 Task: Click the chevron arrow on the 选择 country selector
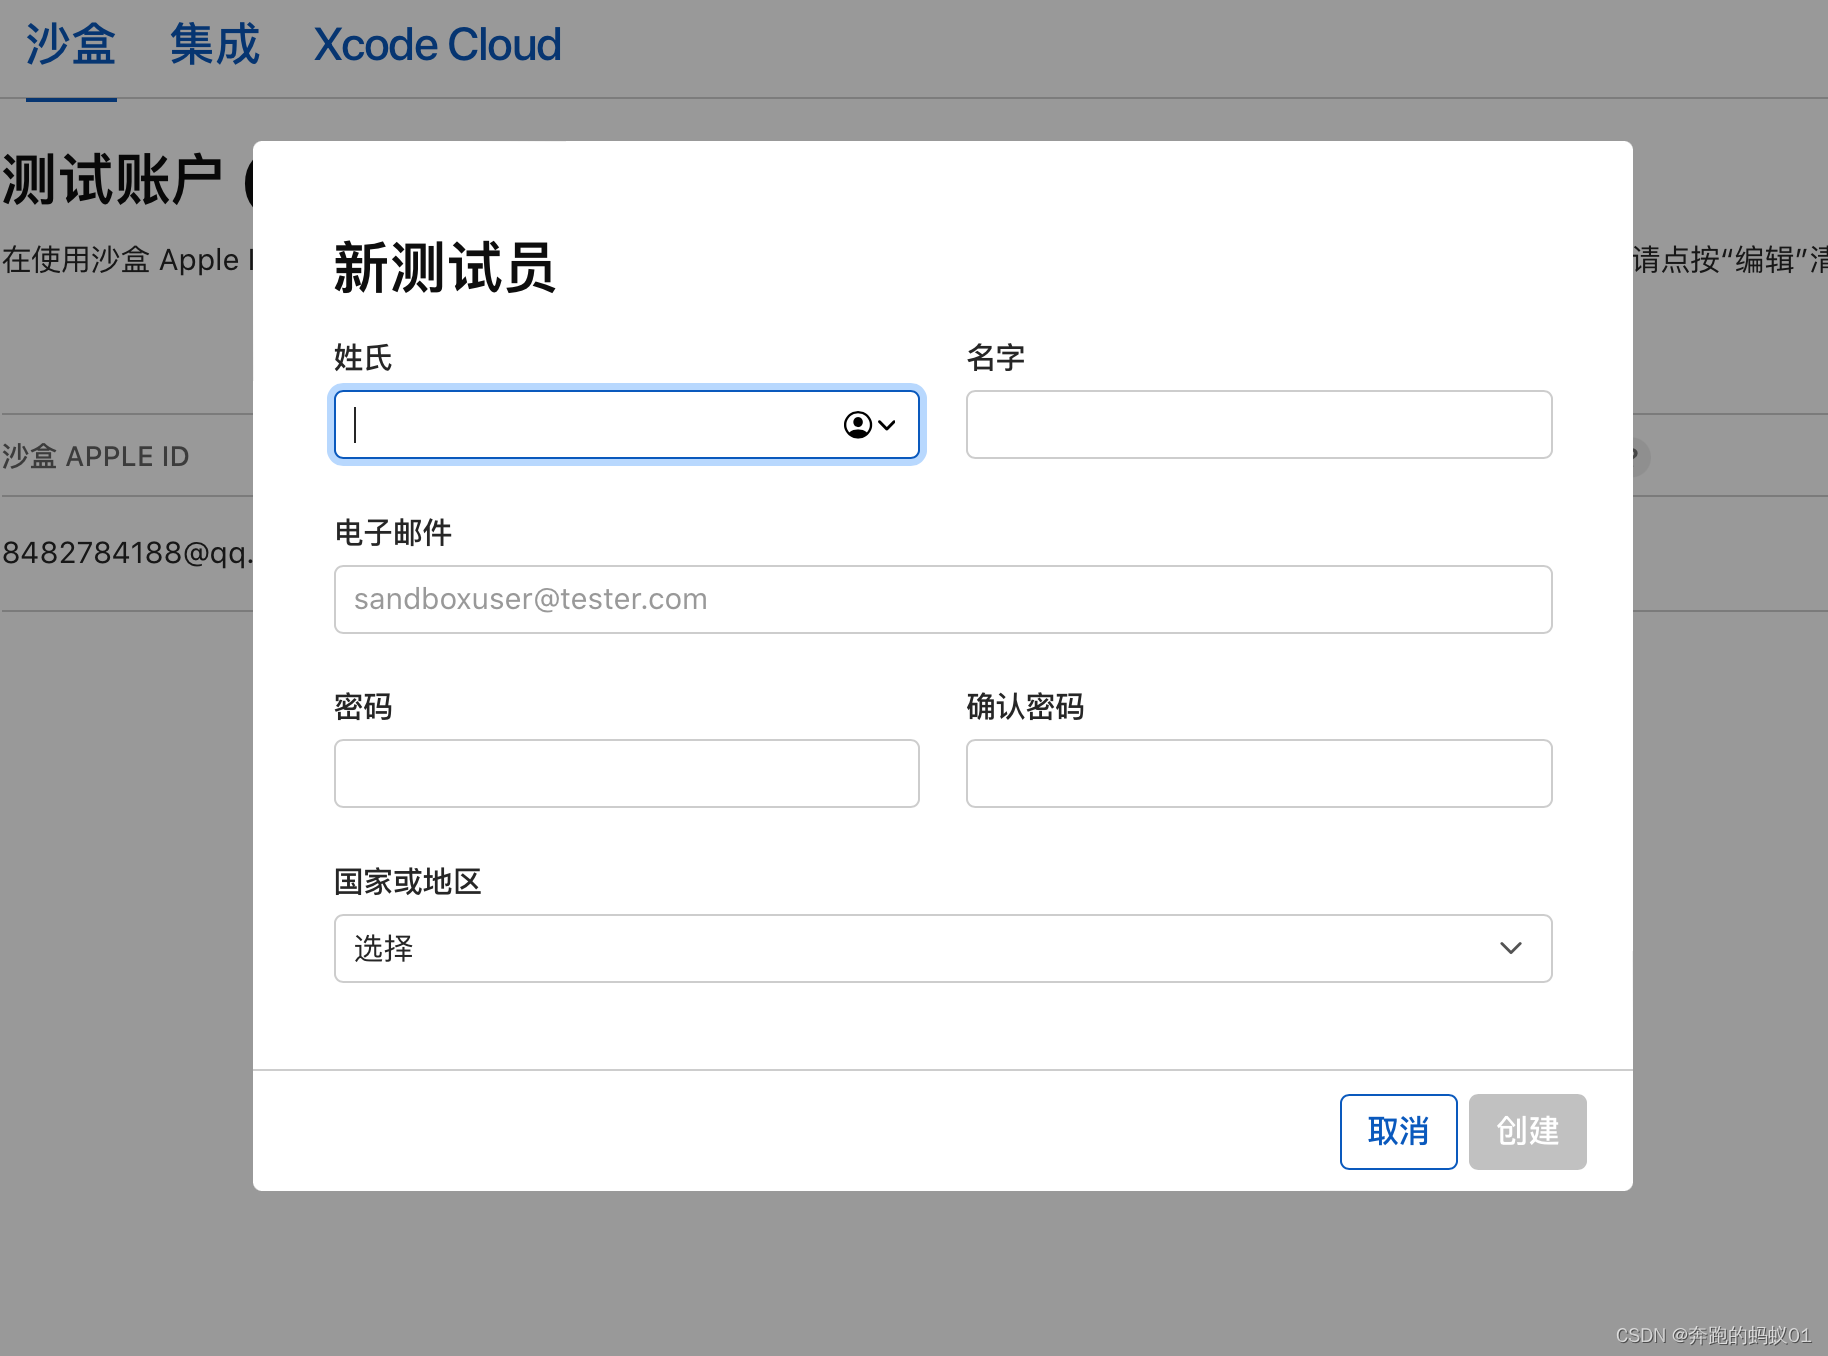[x=1510, y=948]
